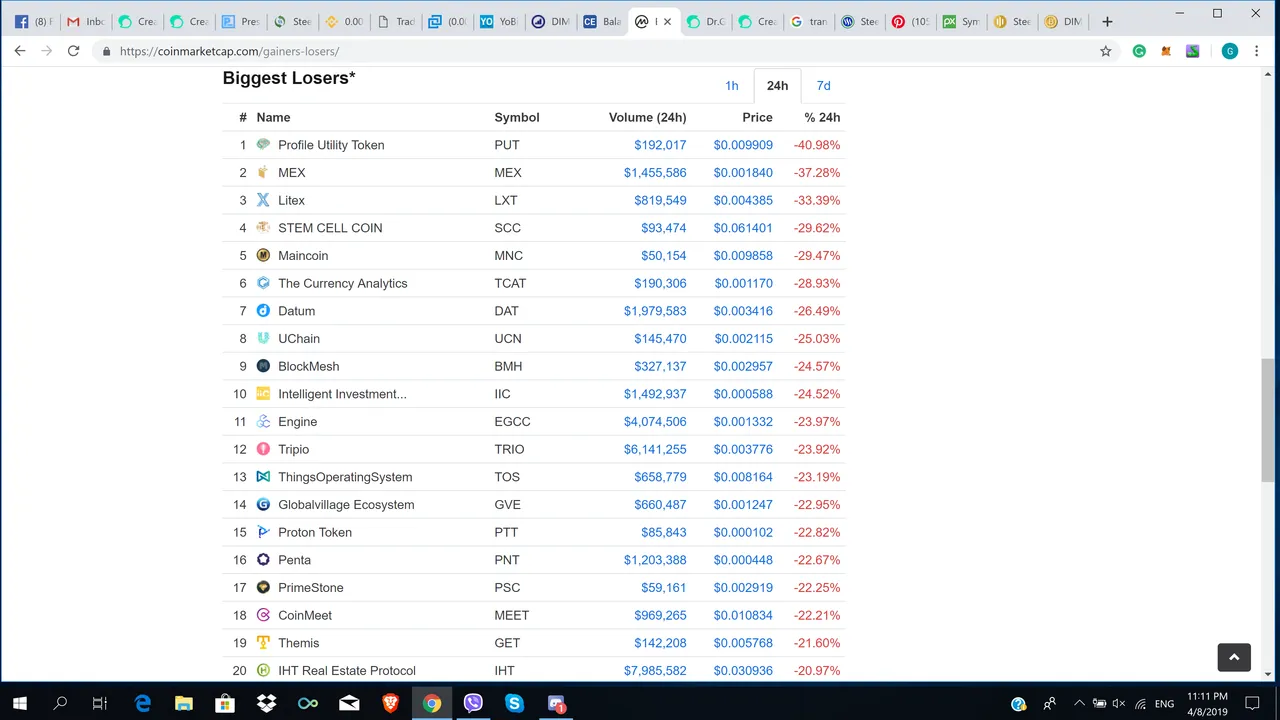Click the scroll-to-top arrow button
This screenshot has height=720, width=1280.
click(x=1233, y=657)
